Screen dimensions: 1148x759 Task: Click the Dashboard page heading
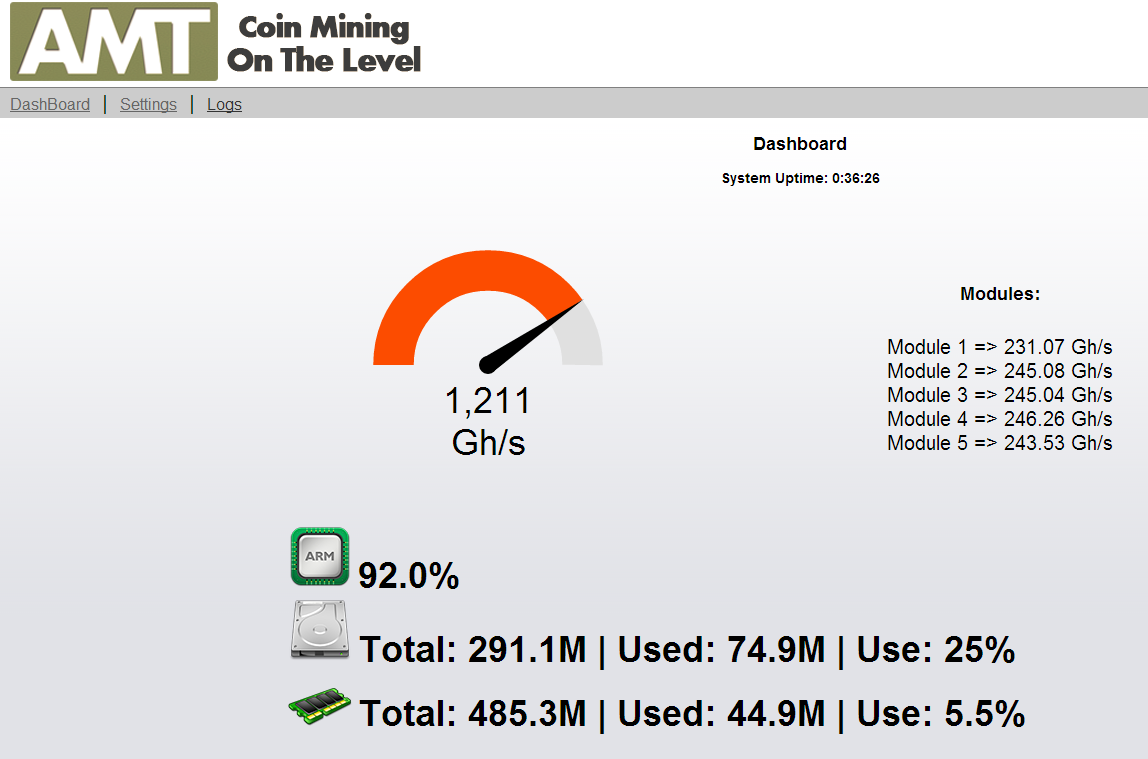800,144
